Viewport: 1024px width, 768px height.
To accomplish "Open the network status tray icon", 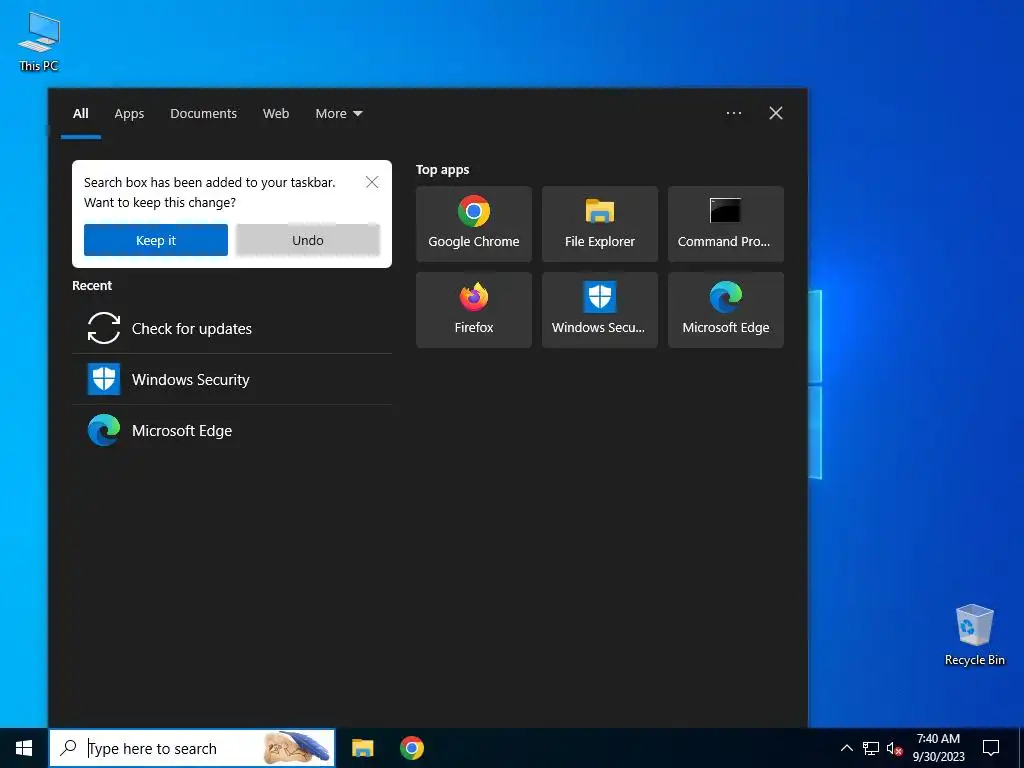I will pos(871,748).
